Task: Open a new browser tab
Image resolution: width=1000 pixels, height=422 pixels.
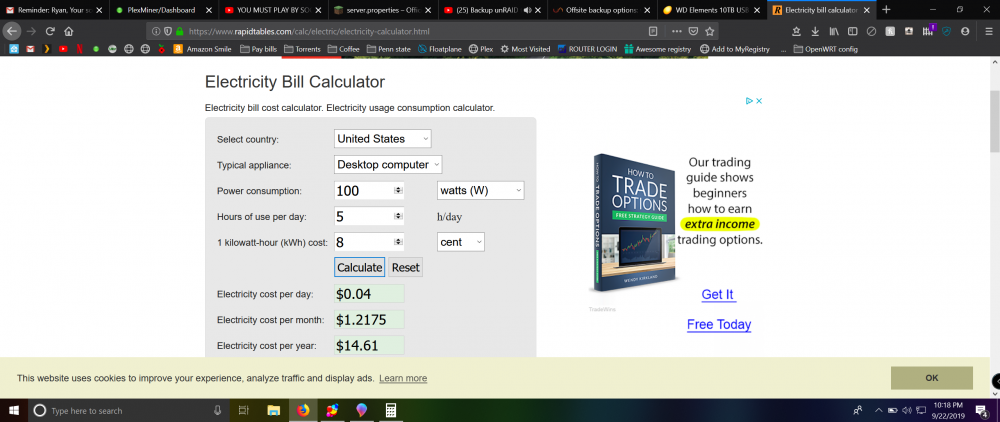Action: click(886, 10)
